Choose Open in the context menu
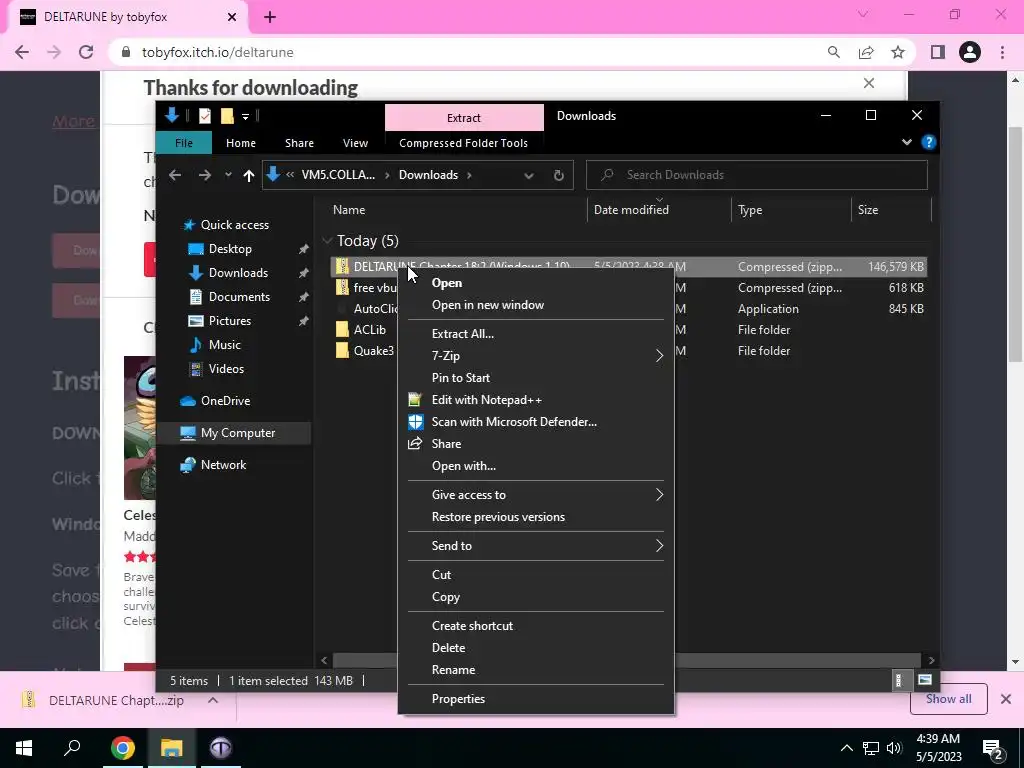1024x768 pixels. tap(536, 283)
